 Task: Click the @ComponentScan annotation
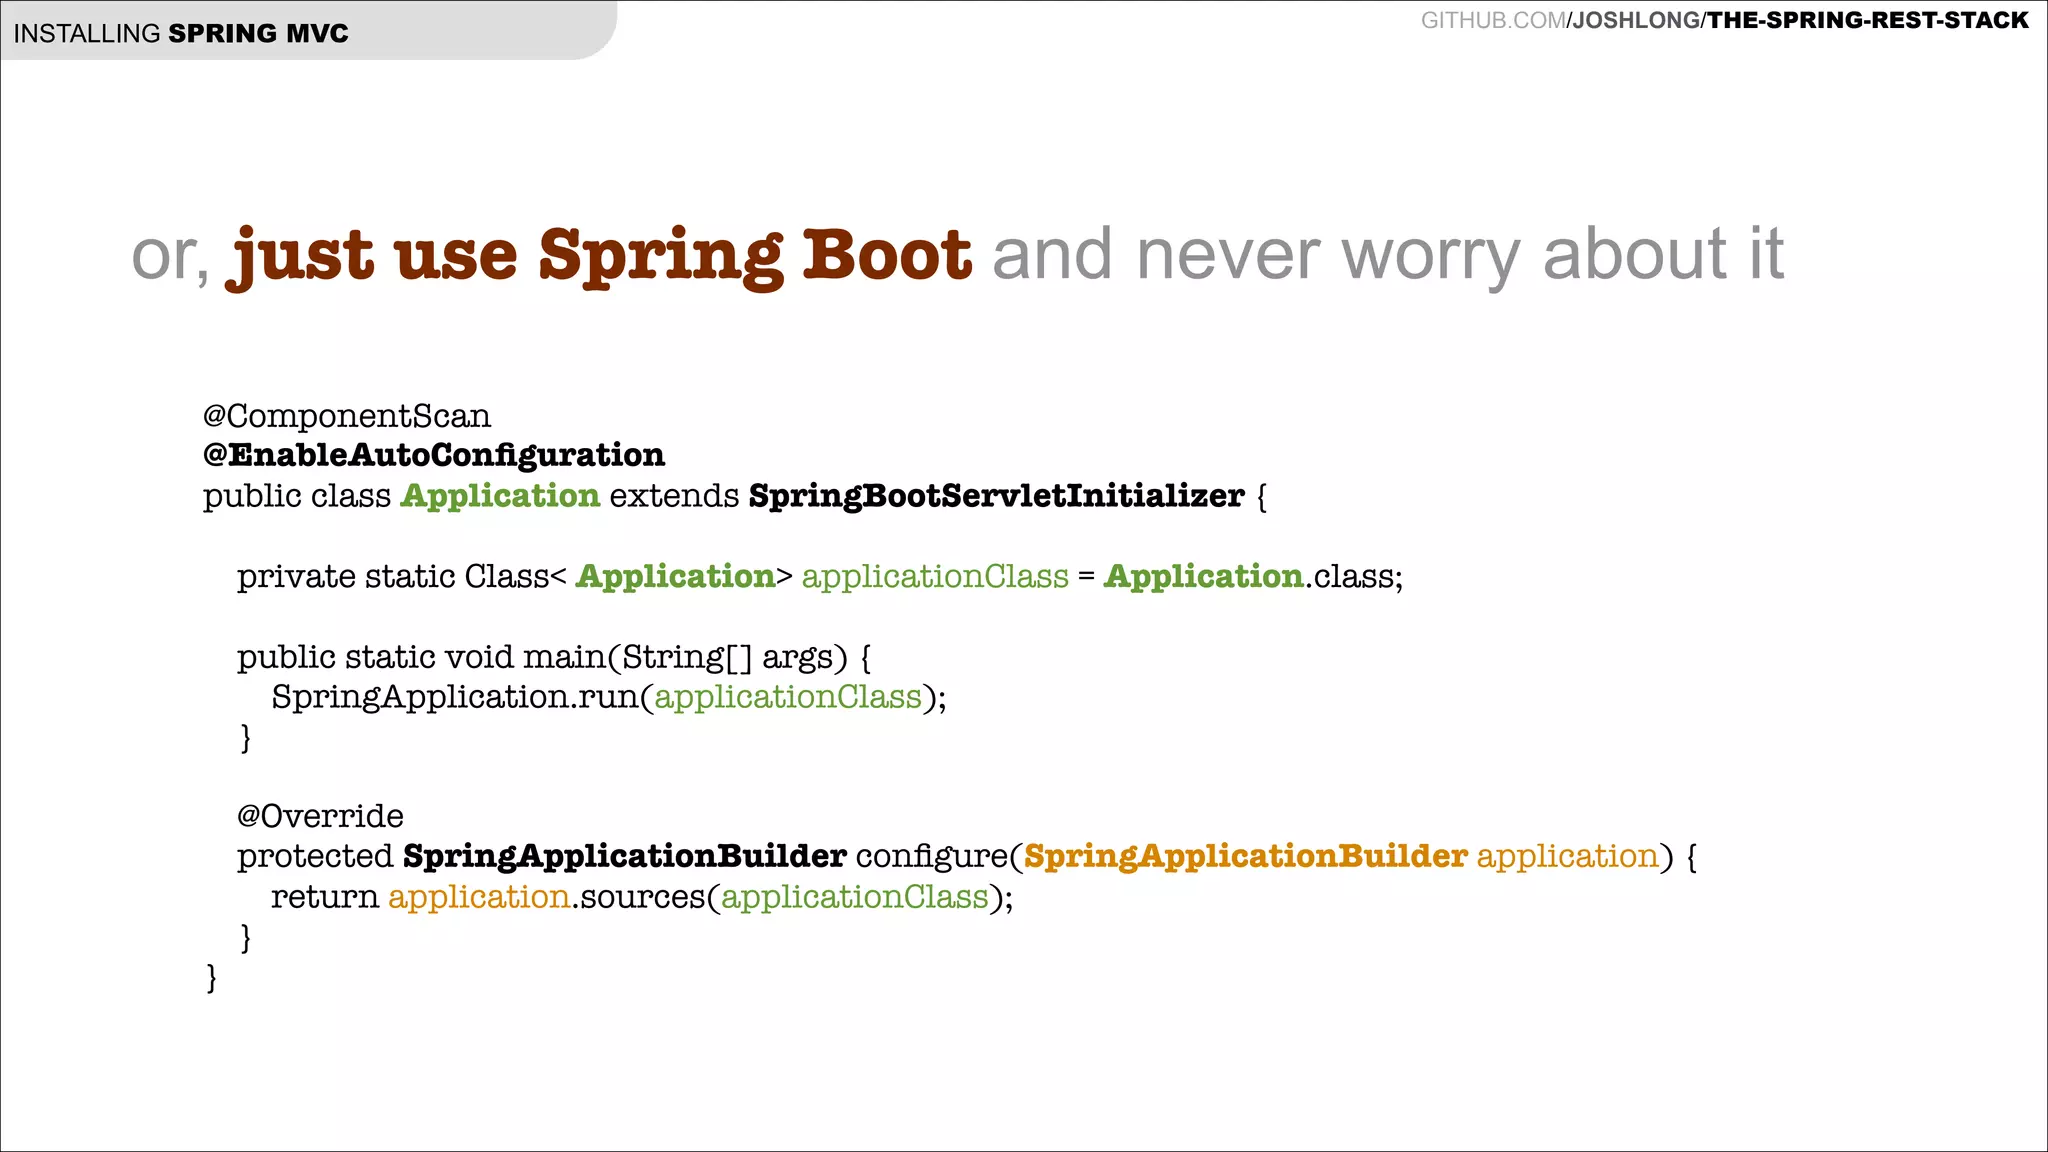(x=346, y=416)
